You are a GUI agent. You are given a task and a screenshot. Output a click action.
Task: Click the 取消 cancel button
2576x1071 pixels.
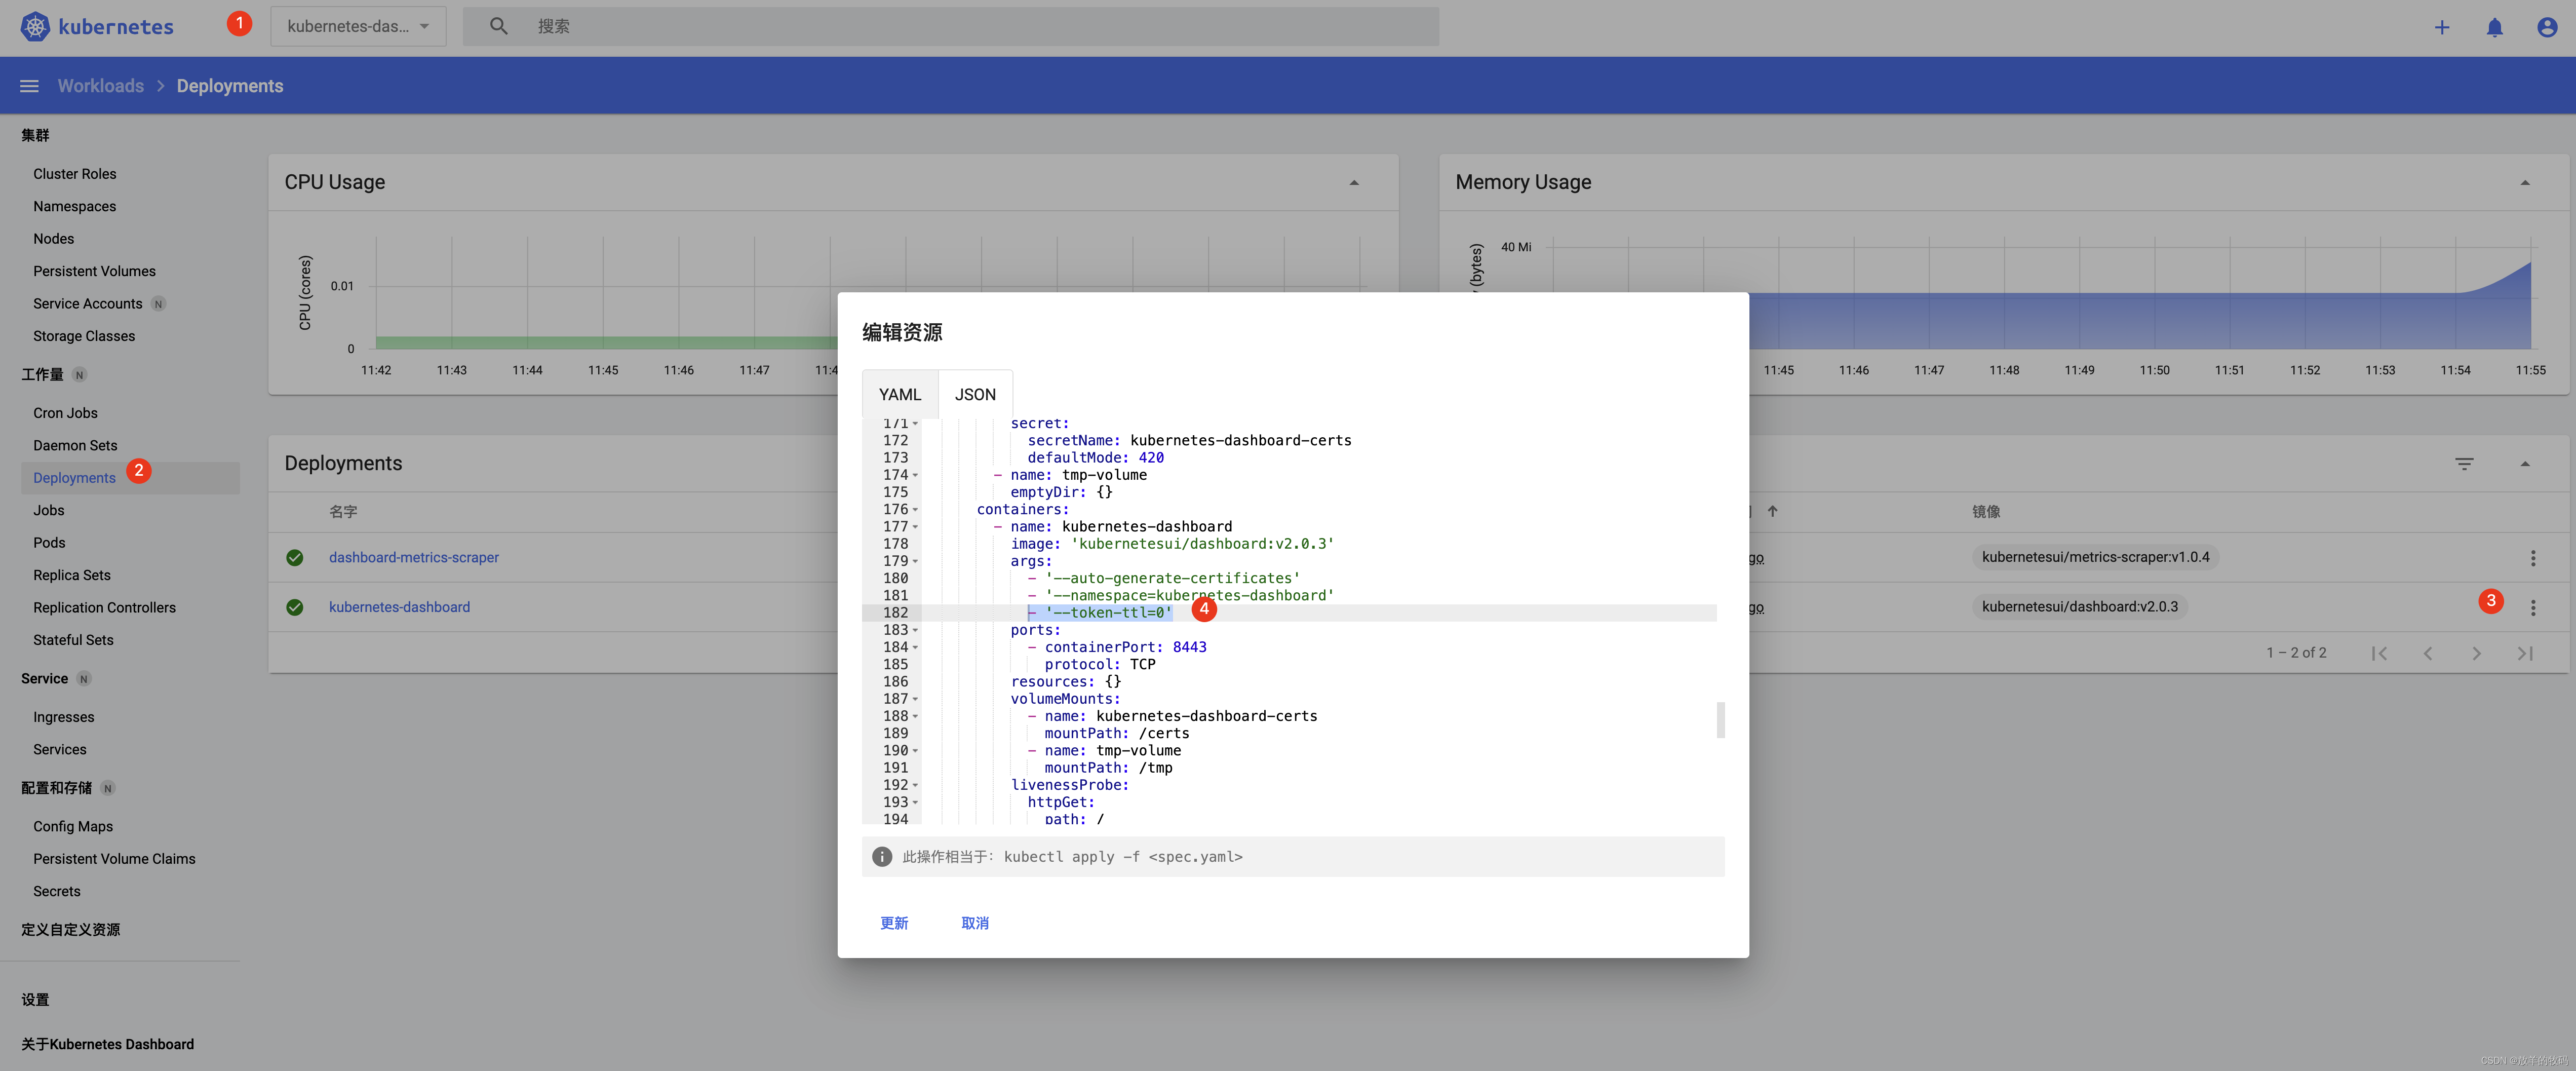click(975, 923)
